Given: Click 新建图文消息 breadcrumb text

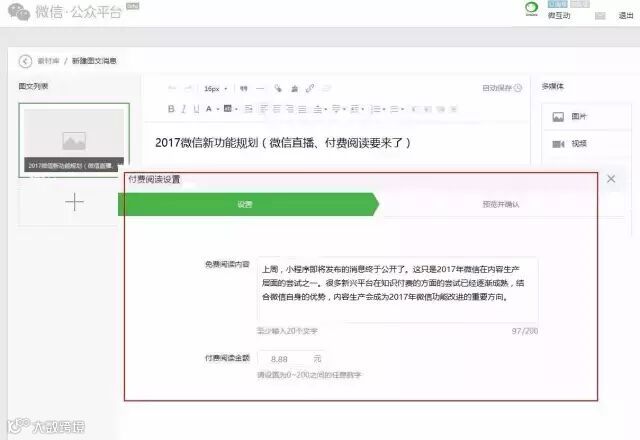Looking at the screenshot, I should 94,61.
